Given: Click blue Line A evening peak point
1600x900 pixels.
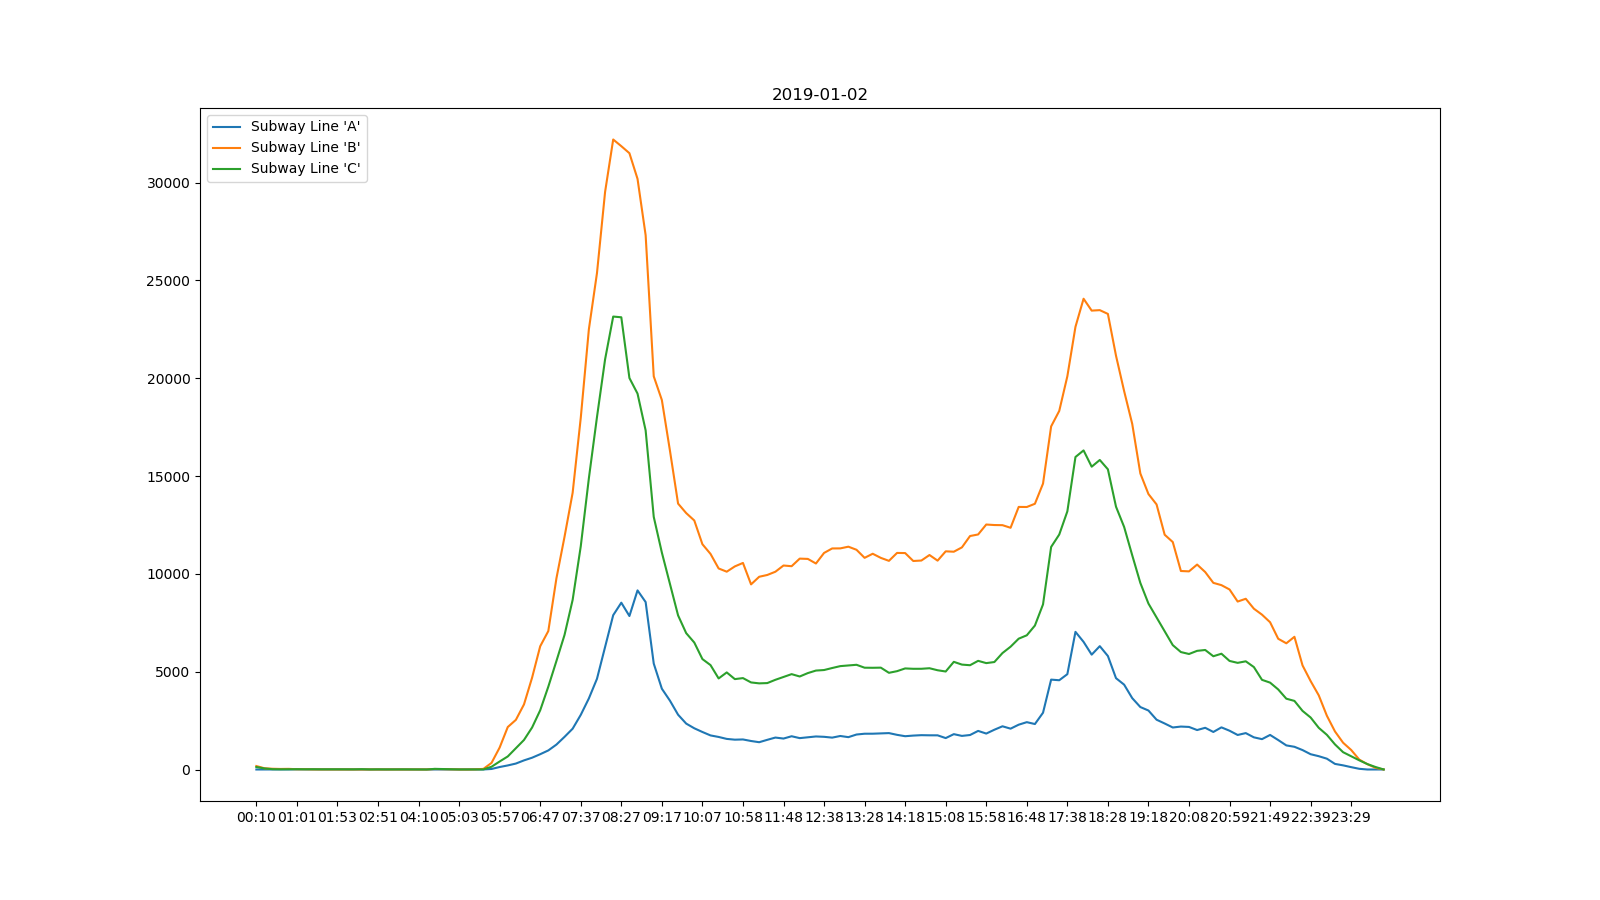Looking at the screenshot, I should click(x=1075, y=632).
